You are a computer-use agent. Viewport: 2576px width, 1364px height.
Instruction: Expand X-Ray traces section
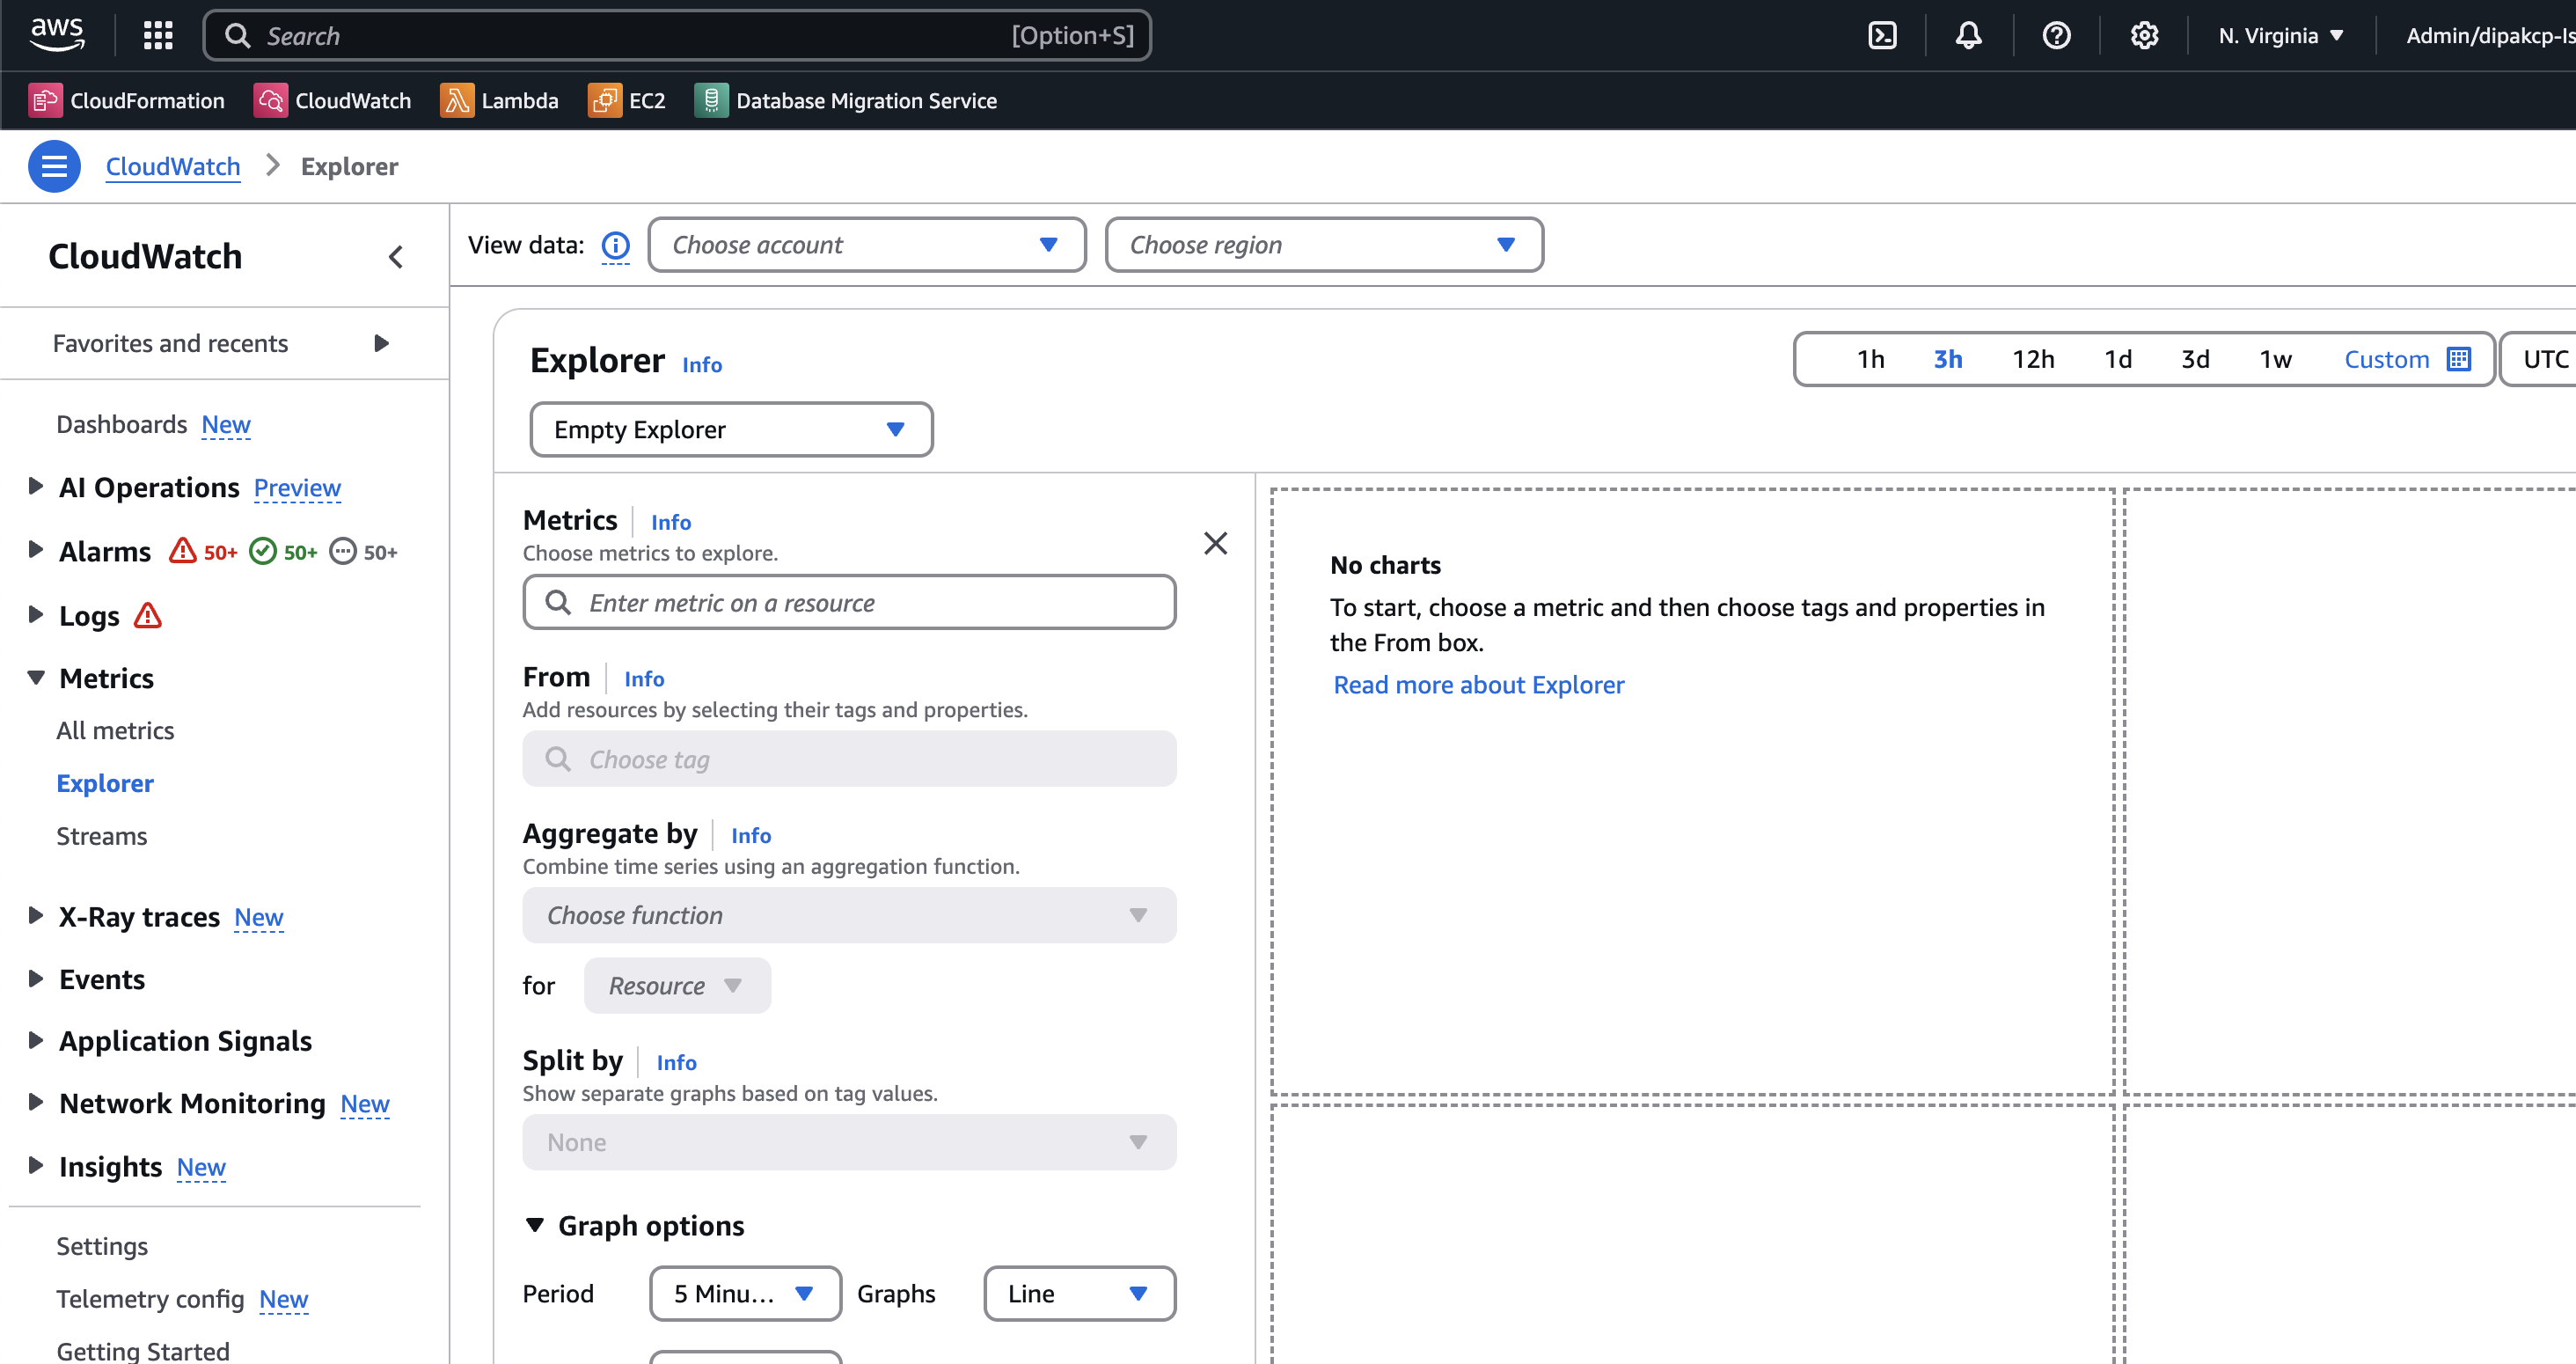click(x=35, y=915)
